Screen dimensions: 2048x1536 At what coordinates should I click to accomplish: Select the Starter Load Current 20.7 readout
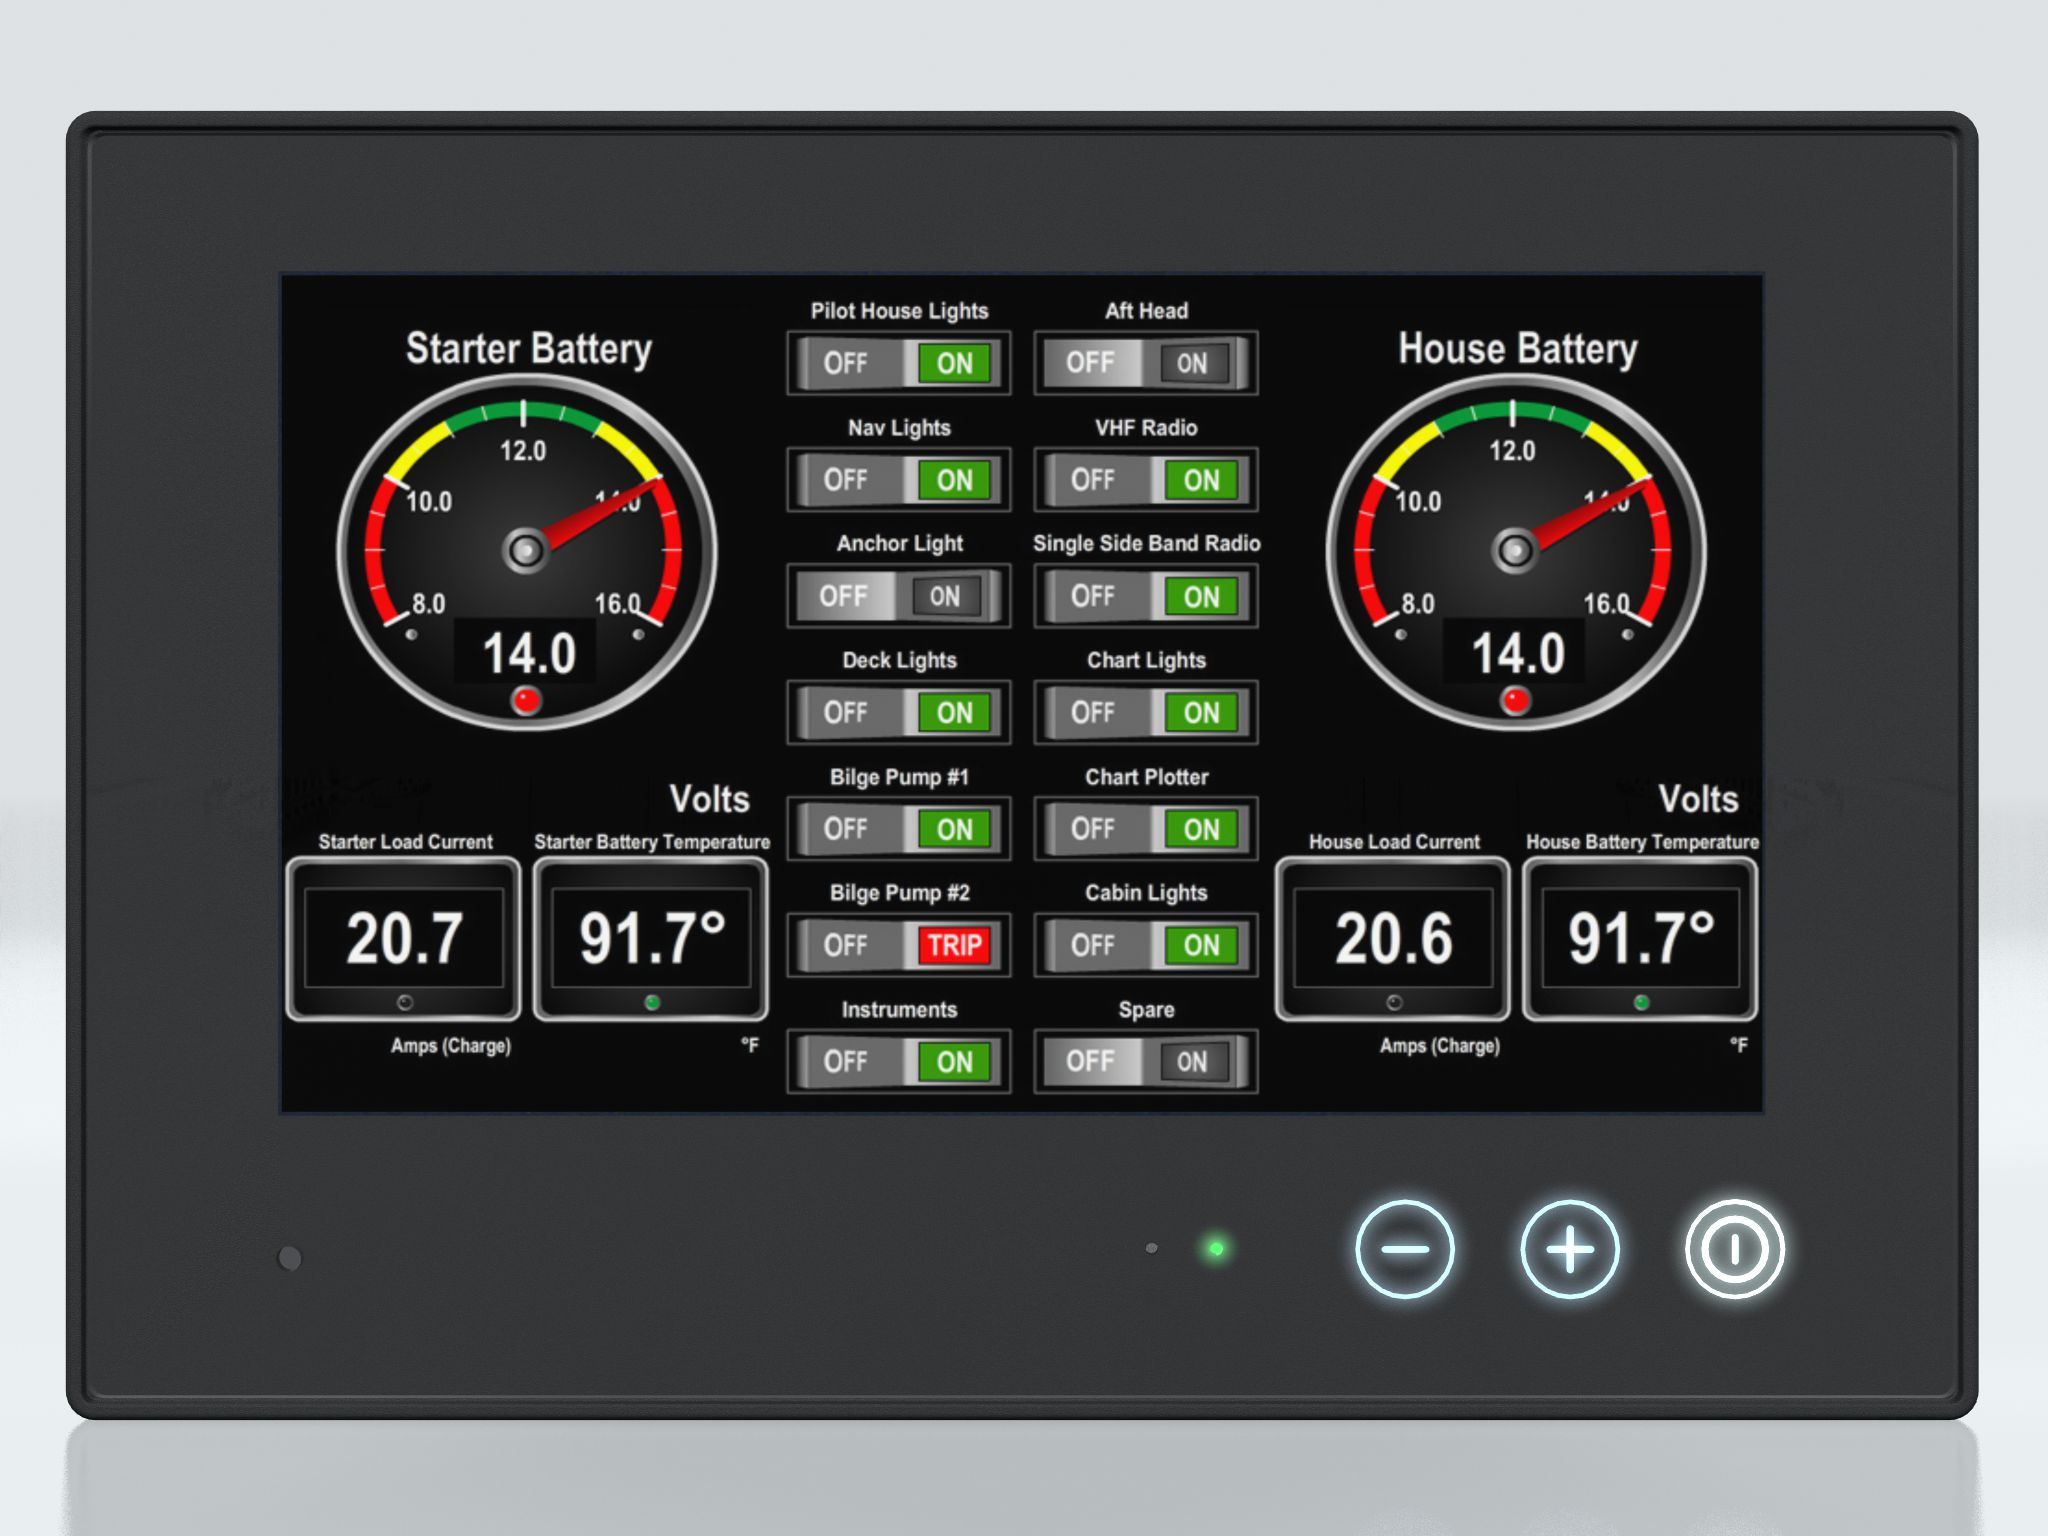coord(404,939)
